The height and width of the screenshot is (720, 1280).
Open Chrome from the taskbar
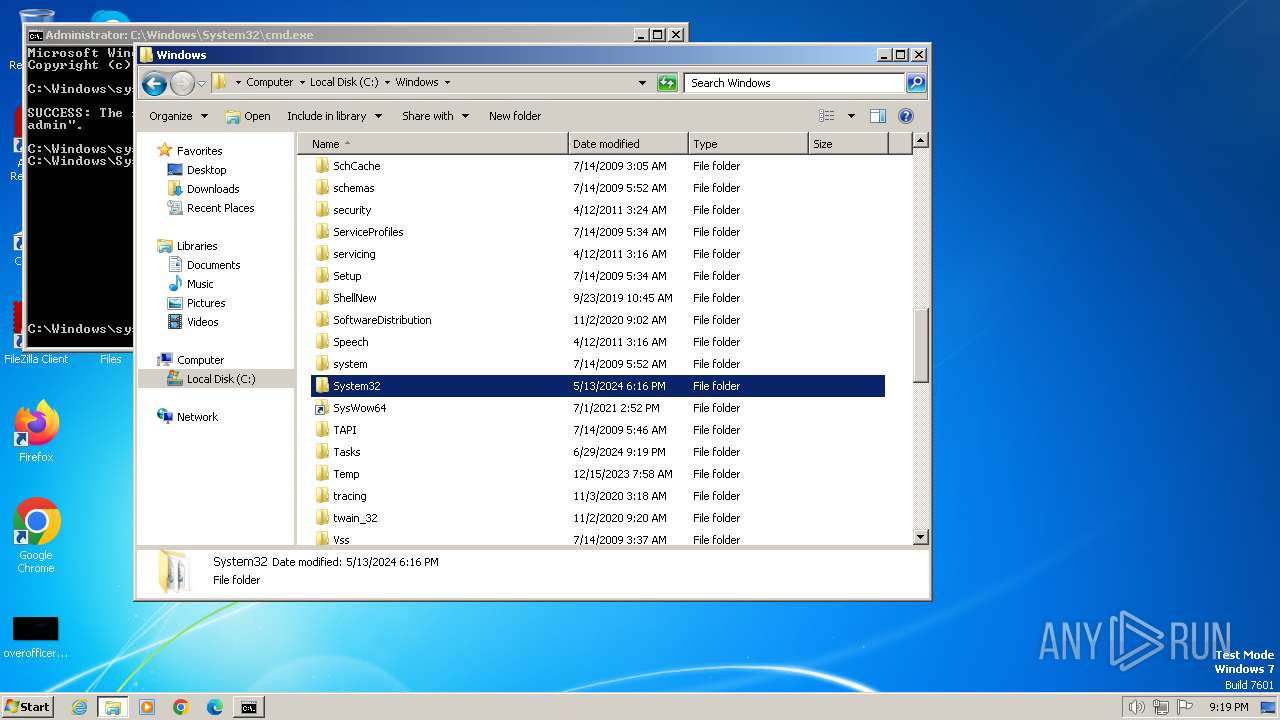[181, 707]
